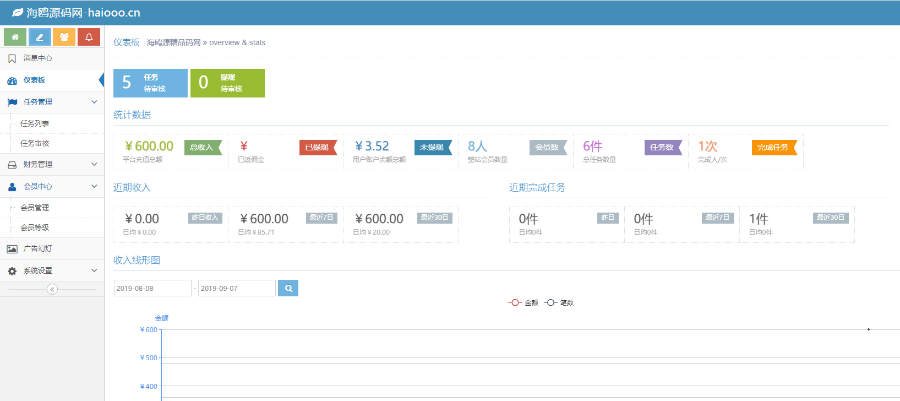Click the start date field 2019-08-08
900x401 pixels.
[152, 289]
